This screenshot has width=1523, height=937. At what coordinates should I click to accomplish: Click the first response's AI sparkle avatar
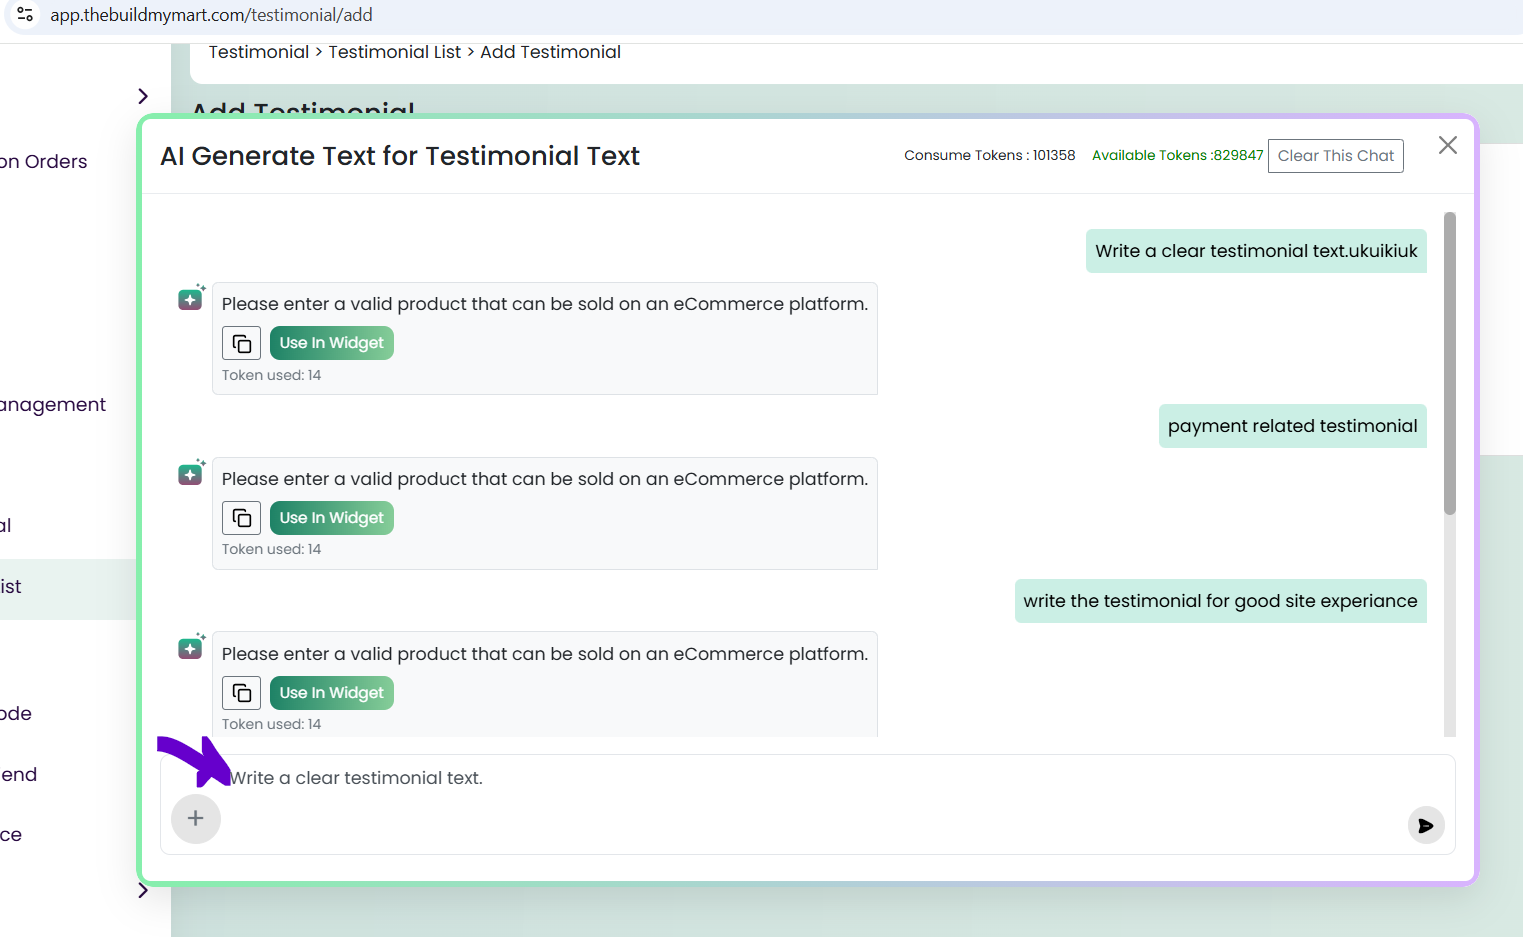pyautogui.click(x=191, y=298)
